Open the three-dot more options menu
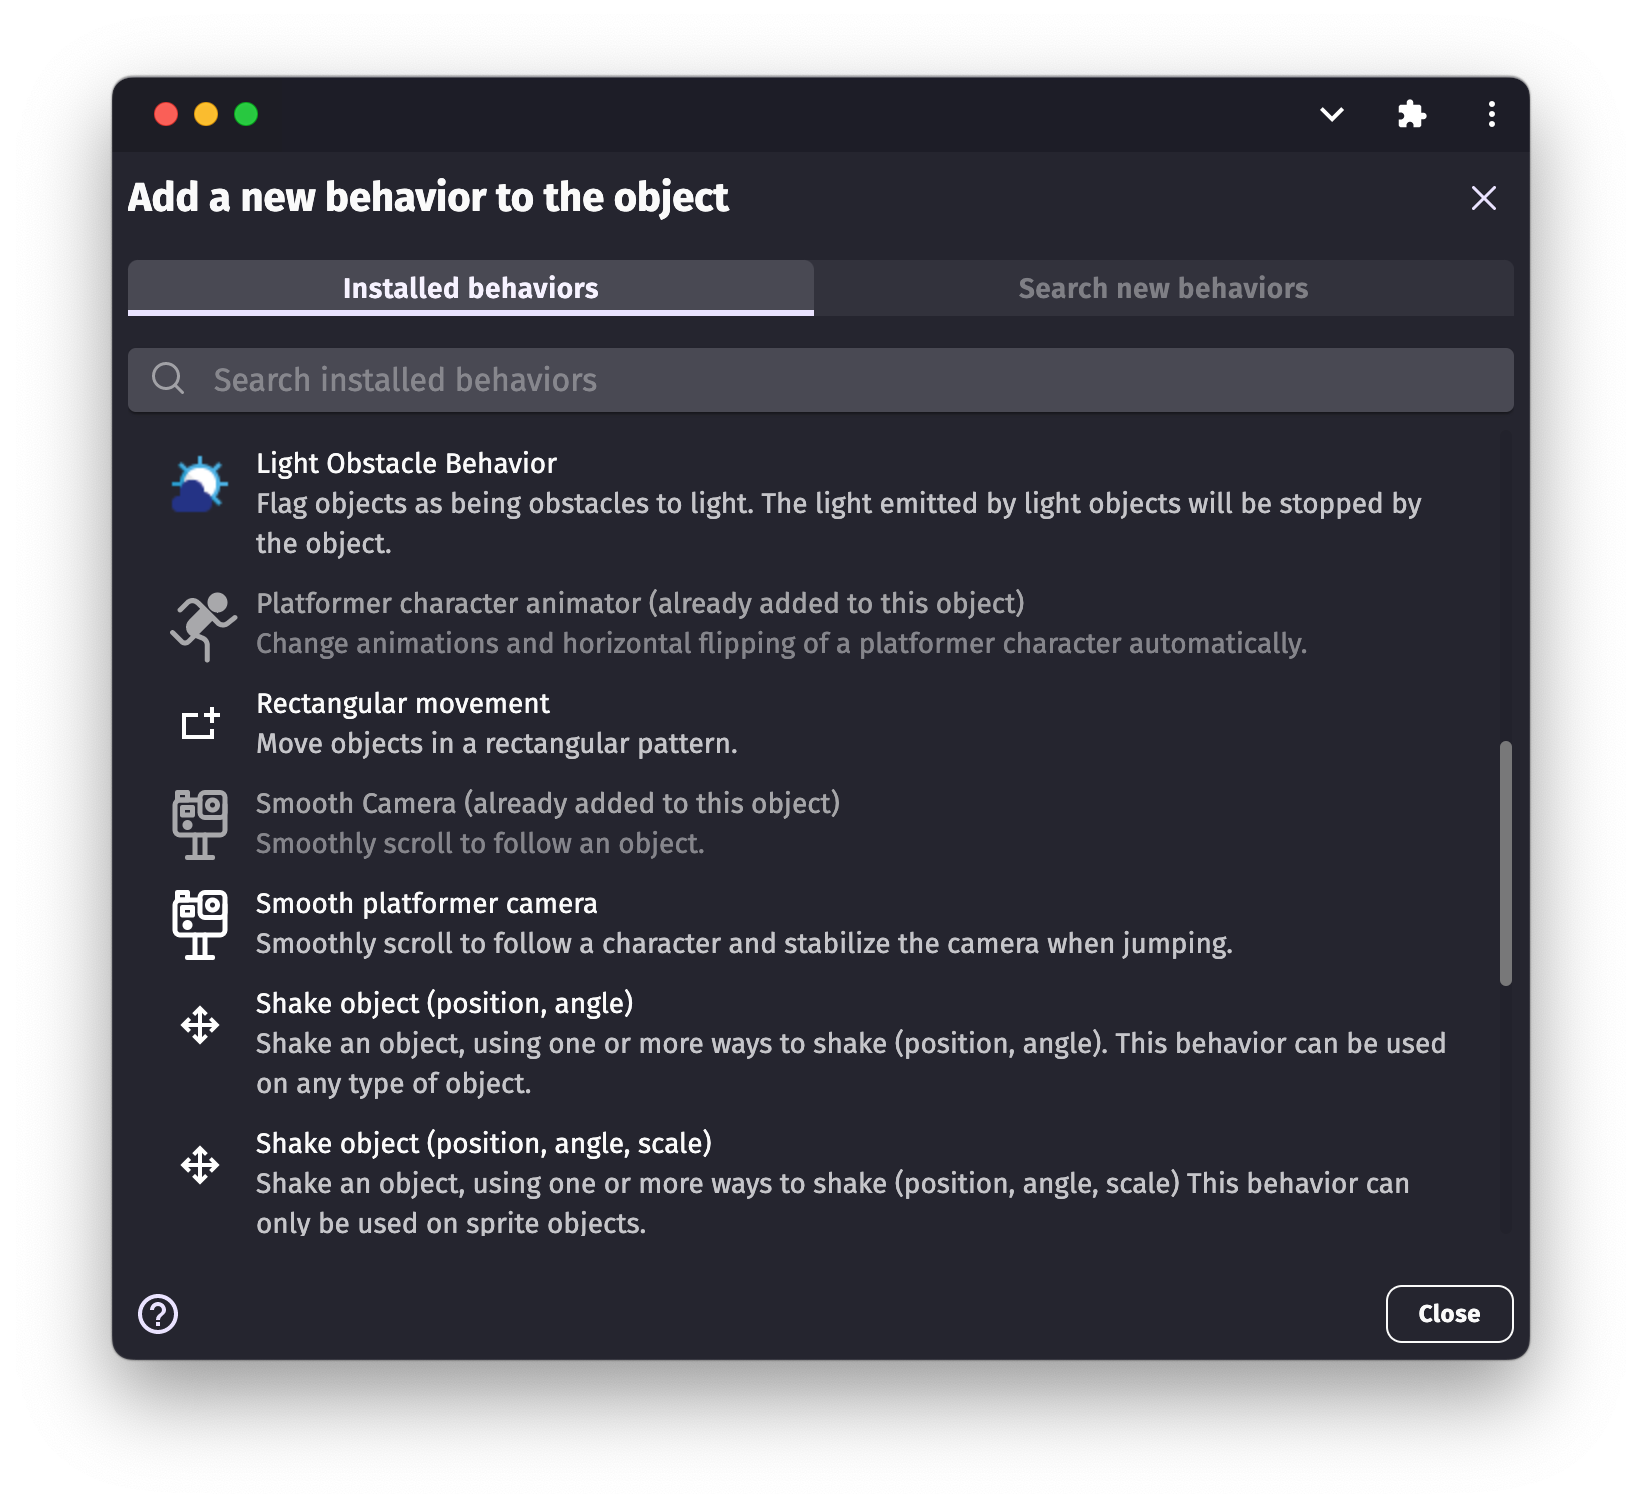 point(1491,114)
